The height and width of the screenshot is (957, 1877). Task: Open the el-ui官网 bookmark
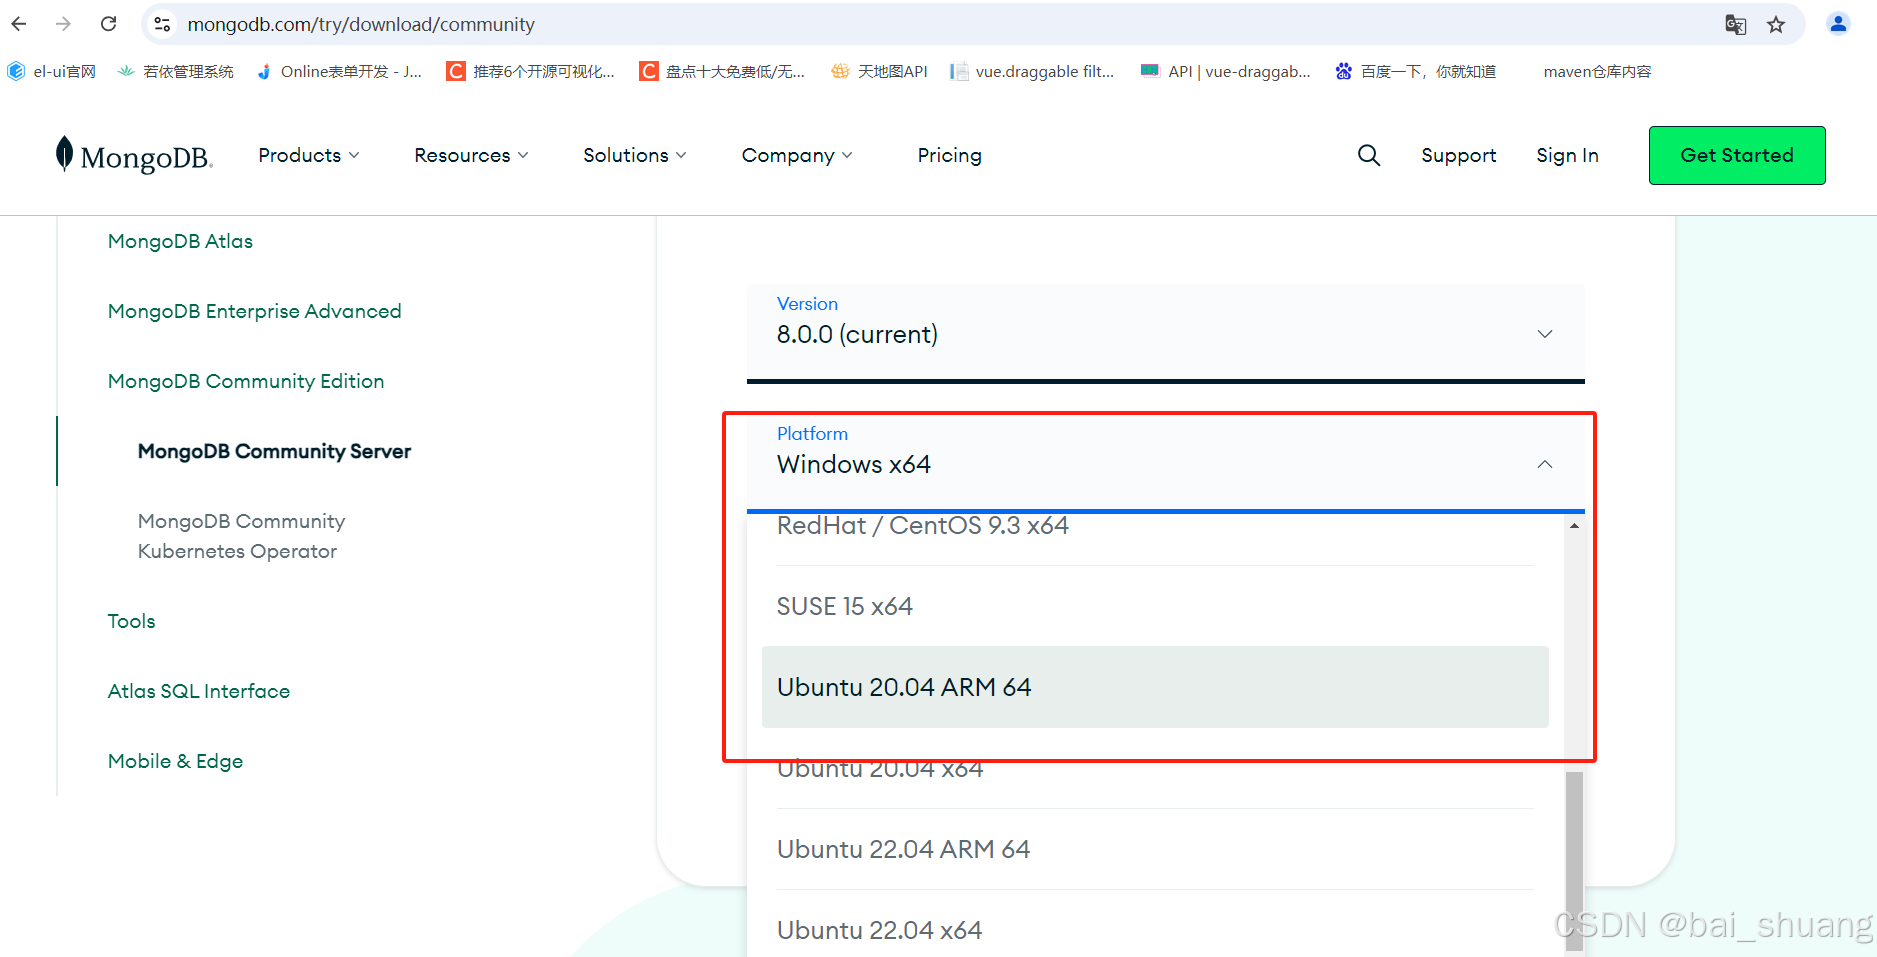[x=52, y=71]
